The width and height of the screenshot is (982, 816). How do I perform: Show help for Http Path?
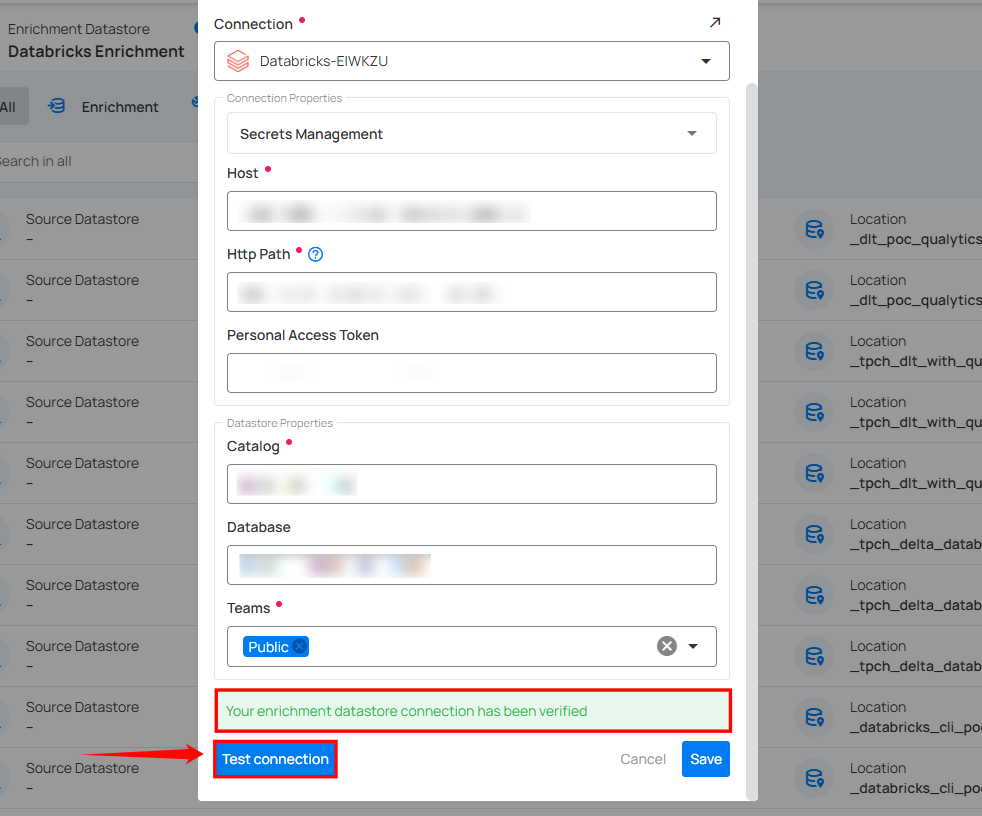[316, 254]
